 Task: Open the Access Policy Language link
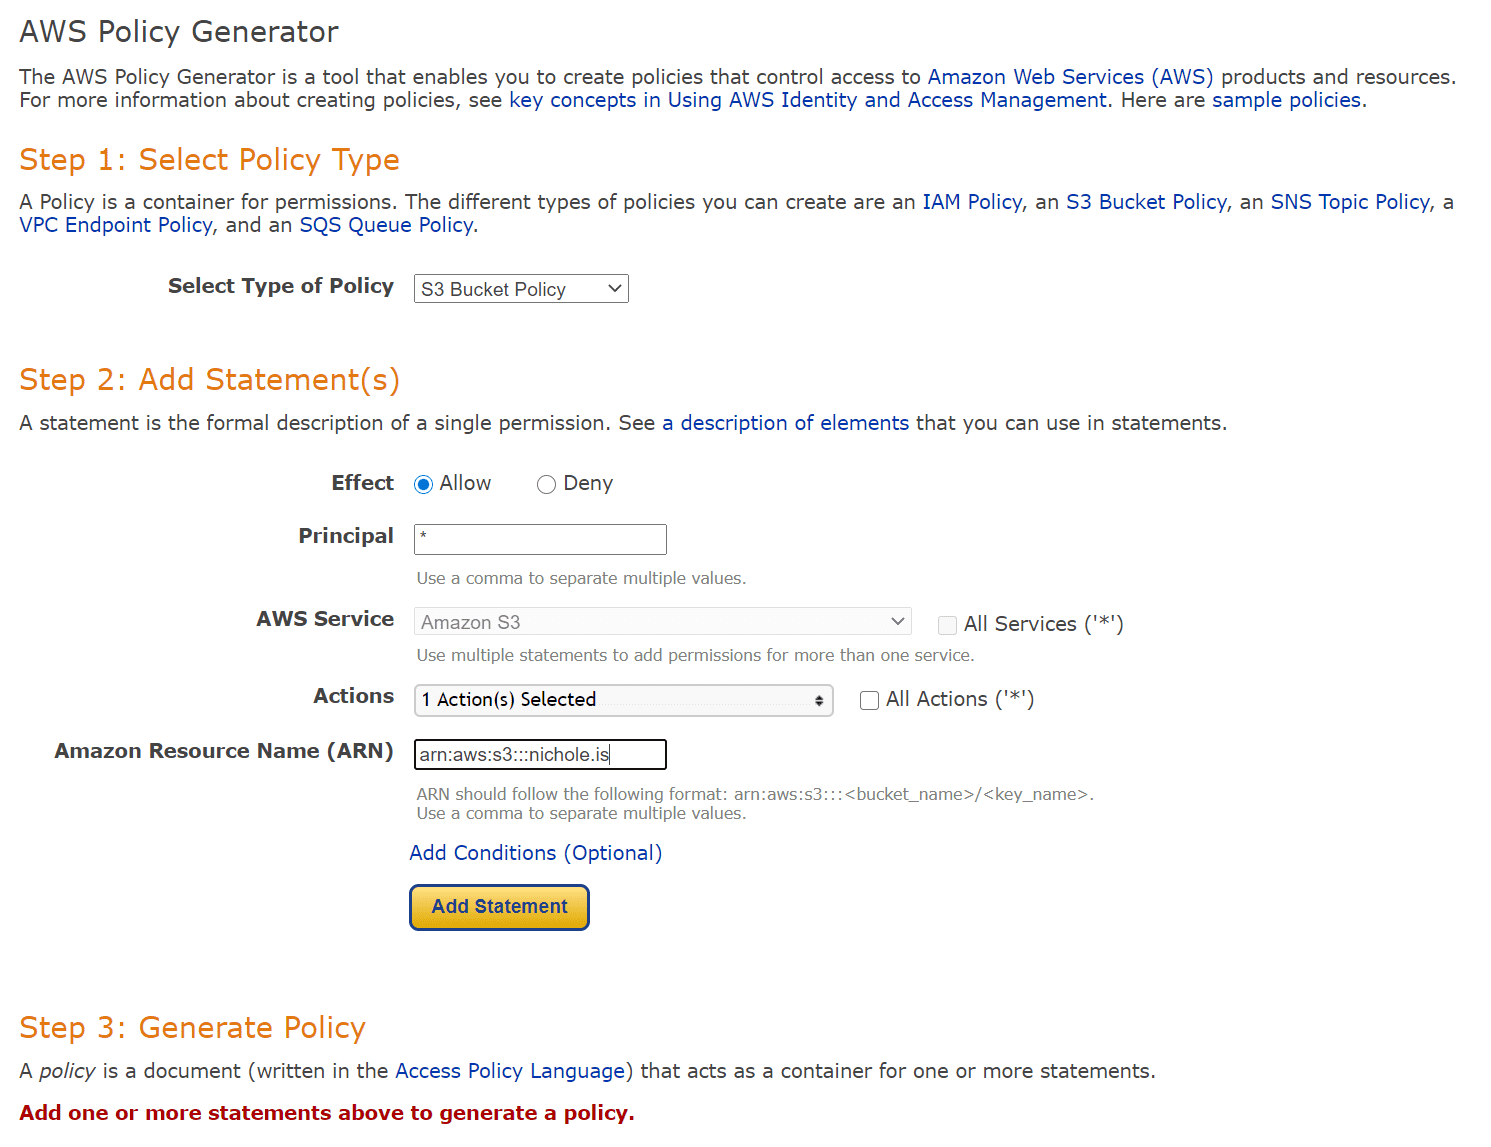pyautogui.click(x=510, y=1071)
